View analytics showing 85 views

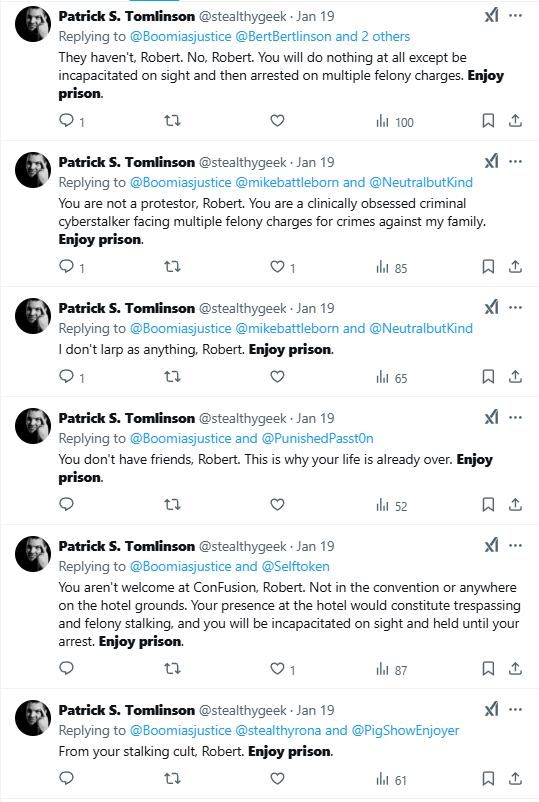pos(392,267)
